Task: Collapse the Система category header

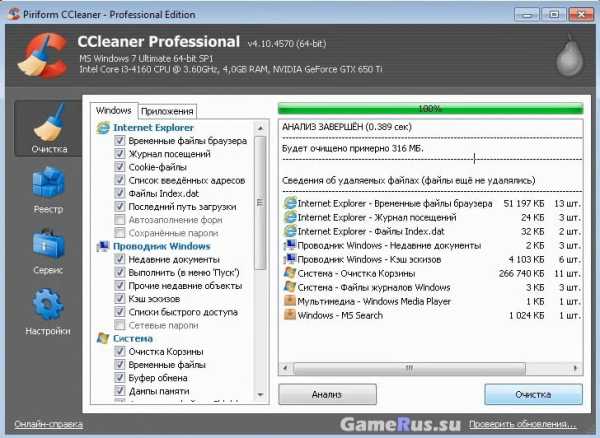Action: [x=133, y=339]
